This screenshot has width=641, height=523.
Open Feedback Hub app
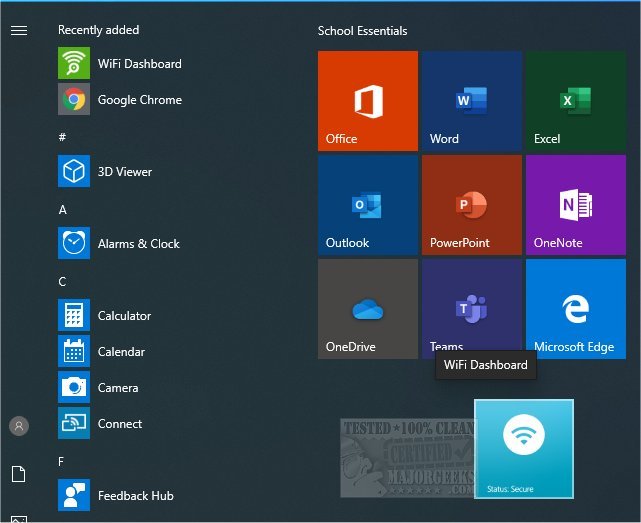116,495
